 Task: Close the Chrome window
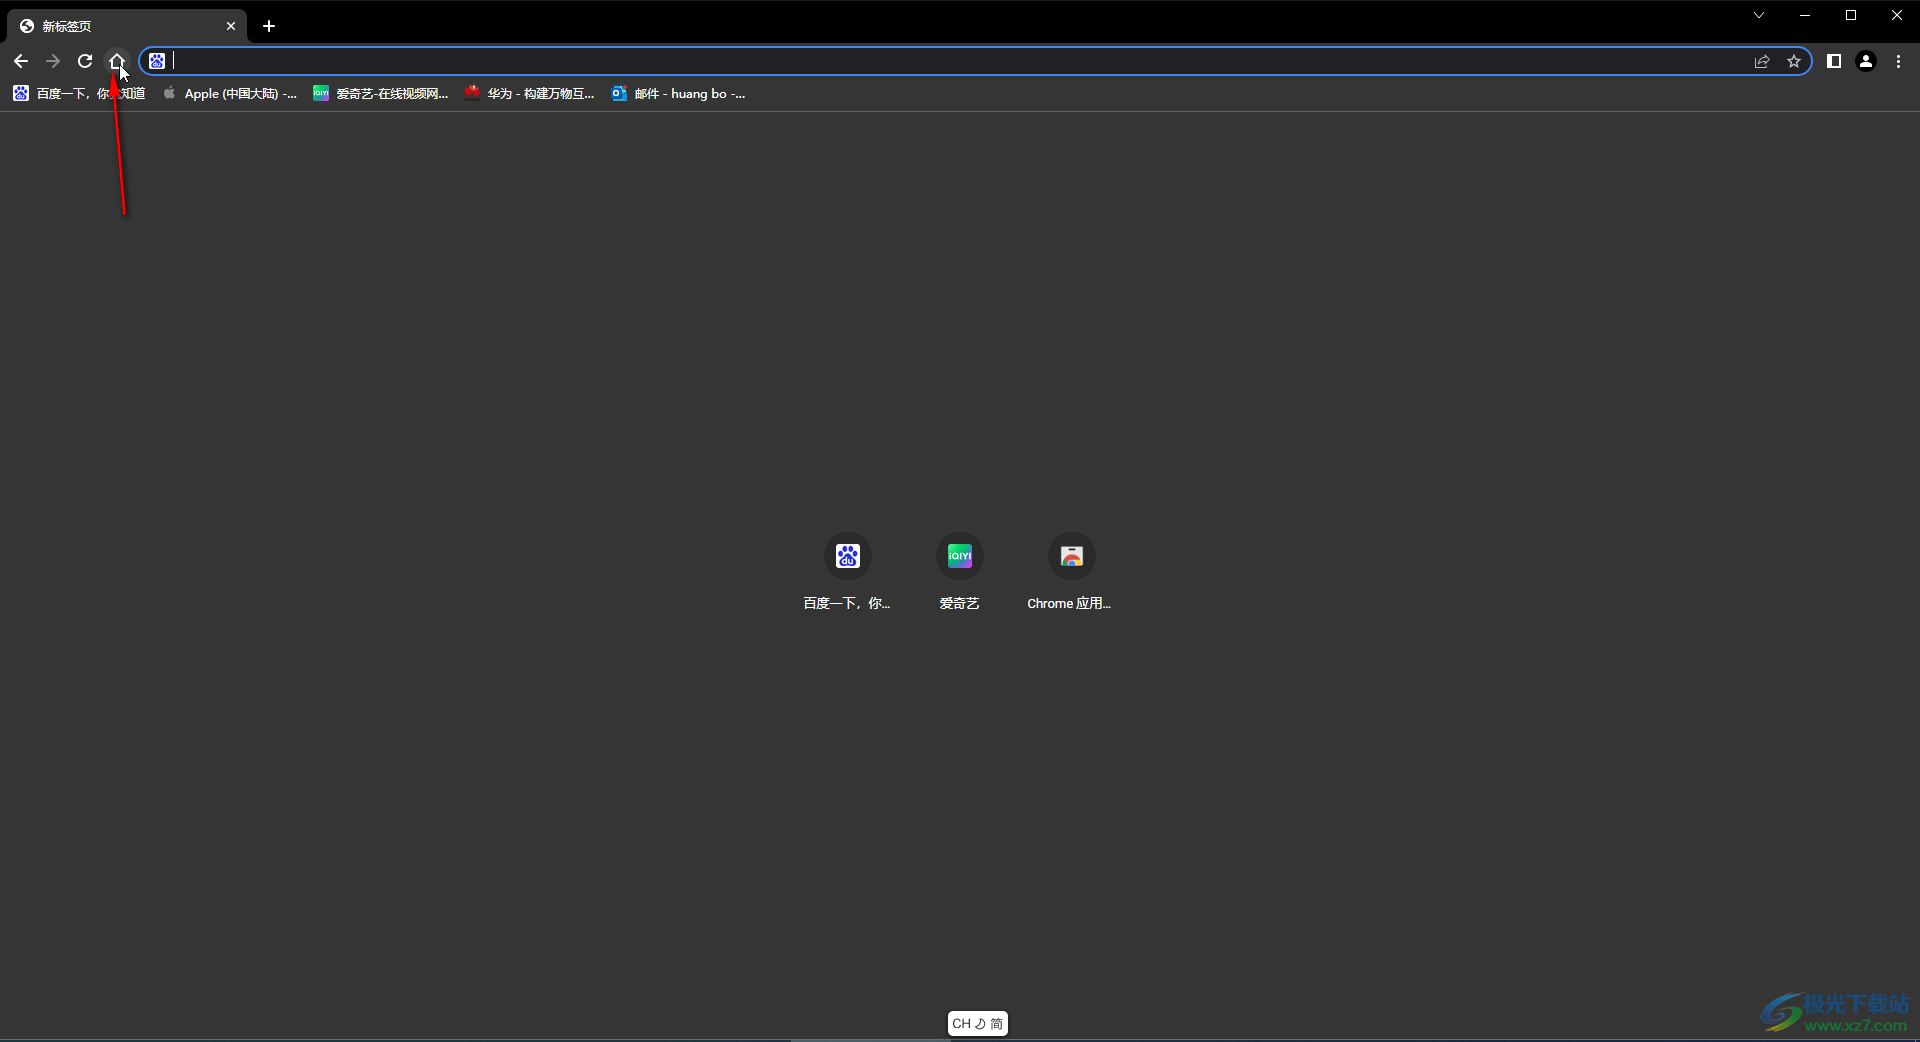[x=1897, y=15]
